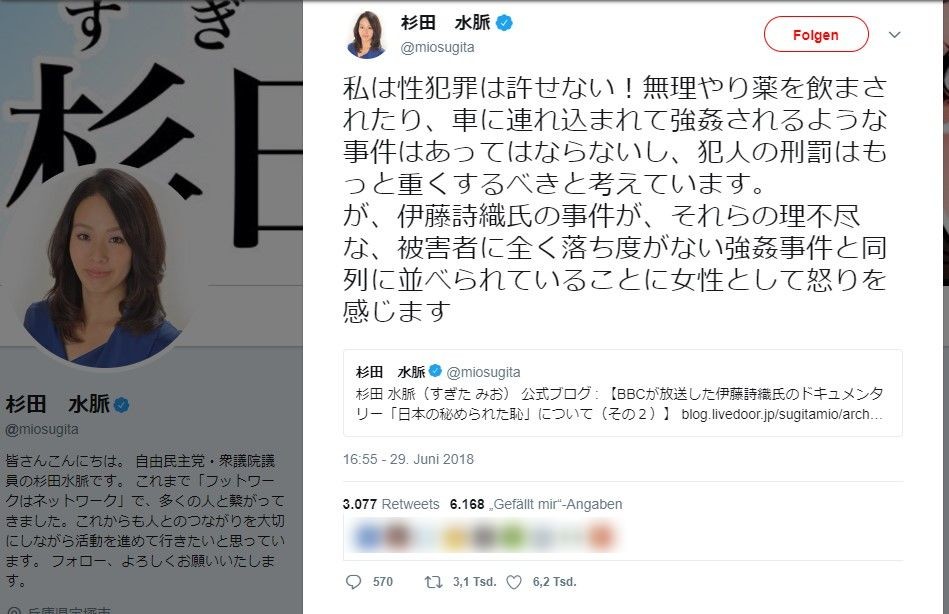Viewport: 949px width, 614px height.
Task: Open the 6.168 Gefällt mir-Angaben list
Action: pyautogui.click(x=536, y=504)
